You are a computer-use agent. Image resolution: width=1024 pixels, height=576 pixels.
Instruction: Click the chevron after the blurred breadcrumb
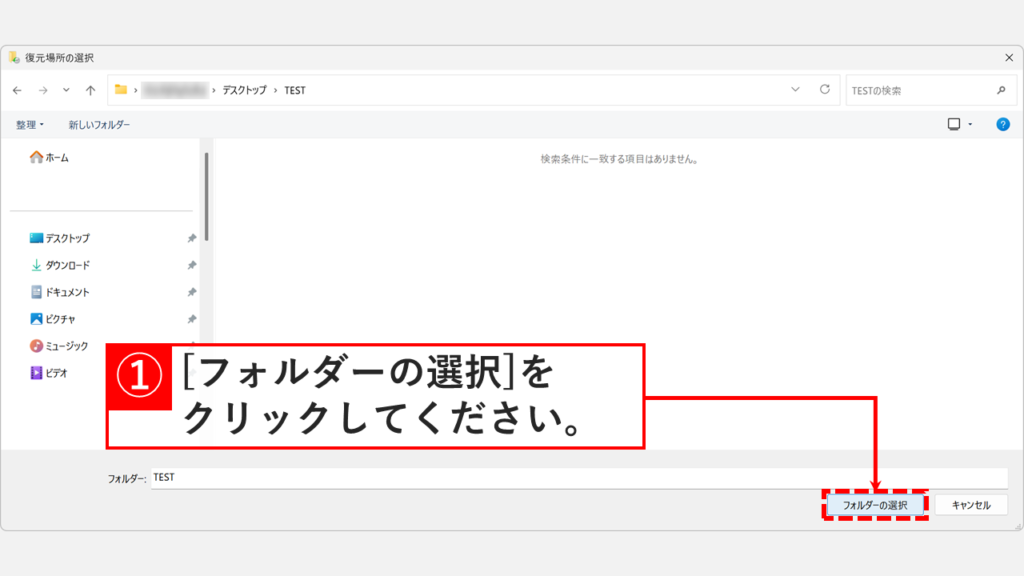(214, 90)
